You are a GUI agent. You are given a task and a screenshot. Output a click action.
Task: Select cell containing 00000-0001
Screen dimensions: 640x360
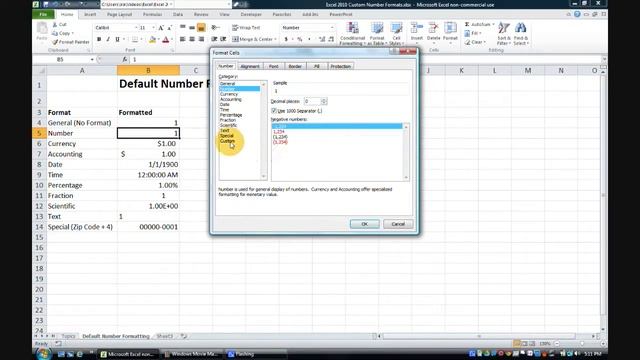[149, 227]
